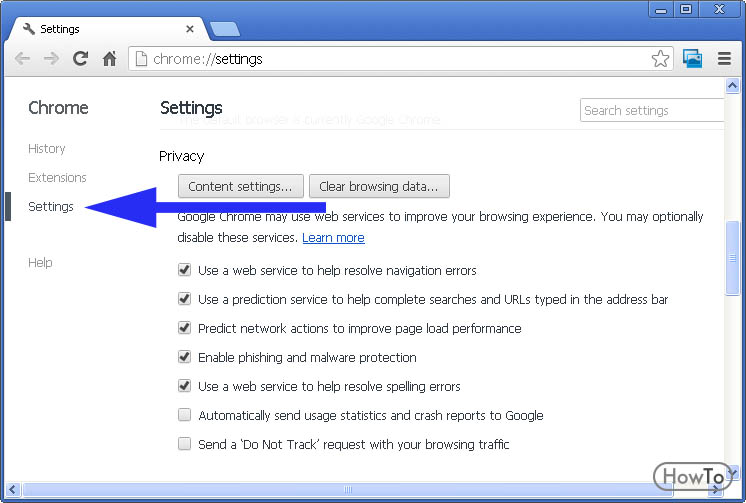Uncheck resolve navigation errors web service
This screenshot has height=503, width=746.
tap(185, 270)
